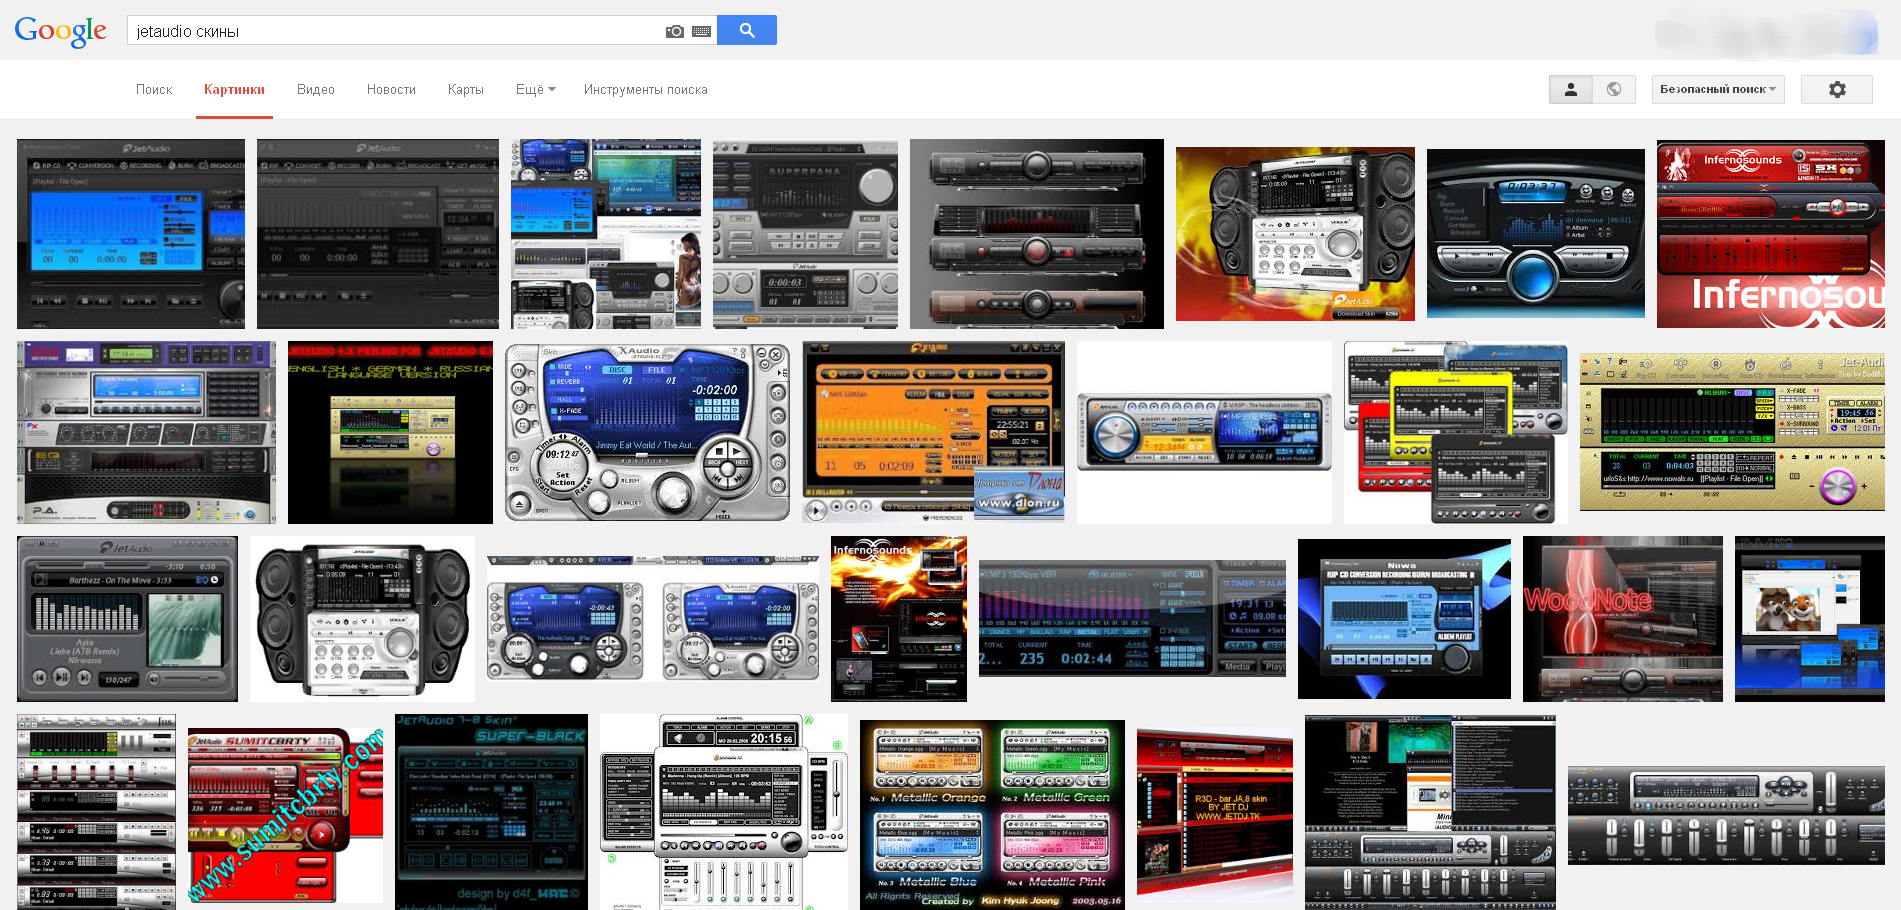Open search by image camera icon
1901x910 pixels.
point(675,31)
